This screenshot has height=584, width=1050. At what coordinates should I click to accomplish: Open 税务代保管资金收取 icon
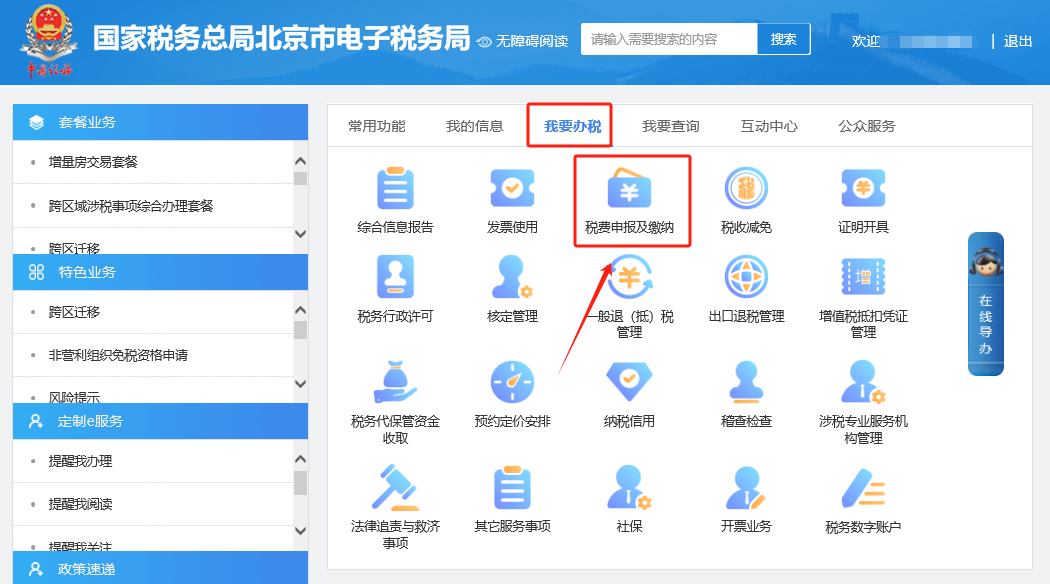(x=395, y=382)
